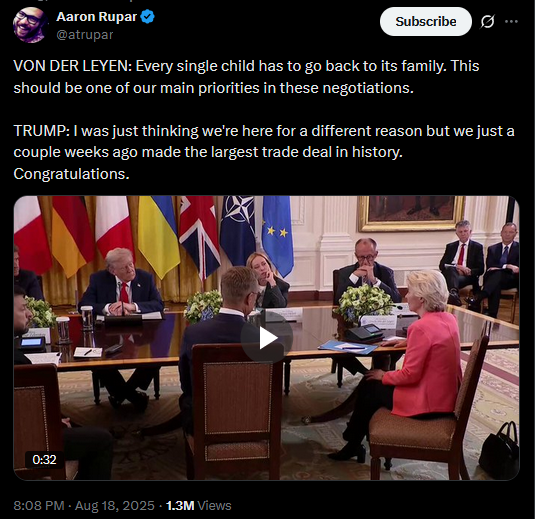Visit the @atrupar handle link
Screen dimensions: 535x519
tap(85, 35)
